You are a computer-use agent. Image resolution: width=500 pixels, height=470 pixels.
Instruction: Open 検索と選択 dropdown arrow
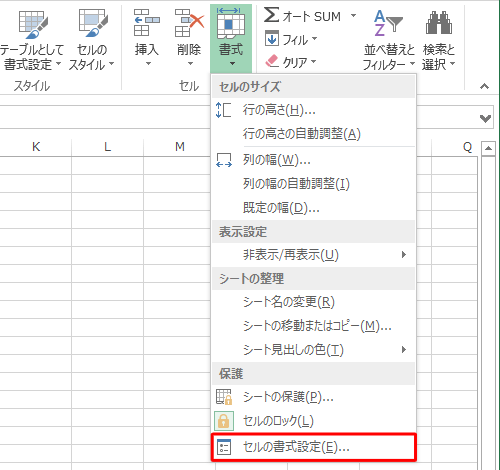(452, 64)
